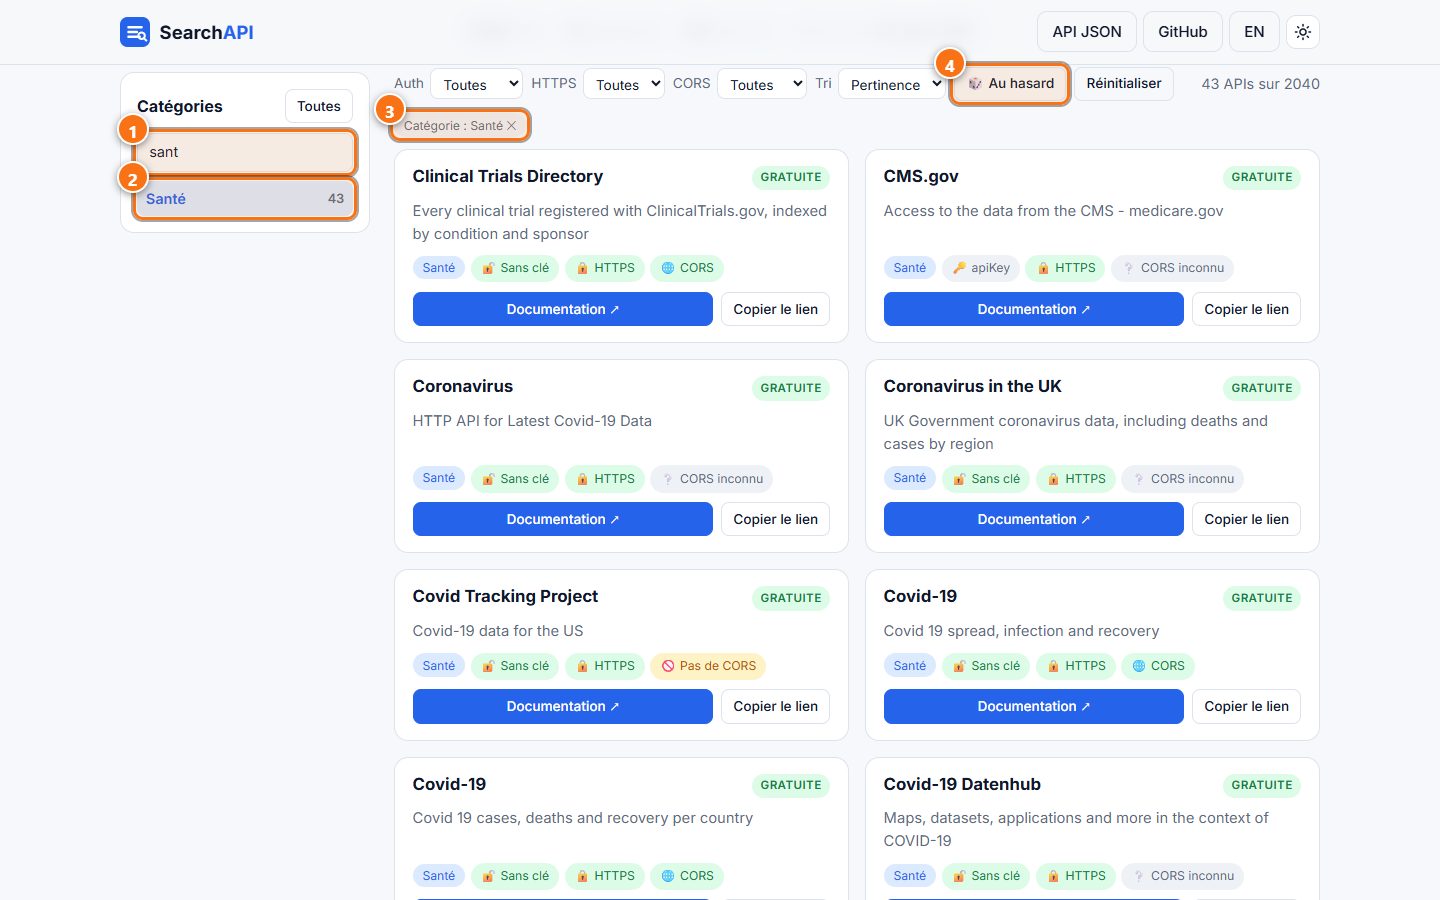This screenshot has width=1440, height=900.
Task: Toggle the light/dark theme sun icon
Action: point(1303,32)
